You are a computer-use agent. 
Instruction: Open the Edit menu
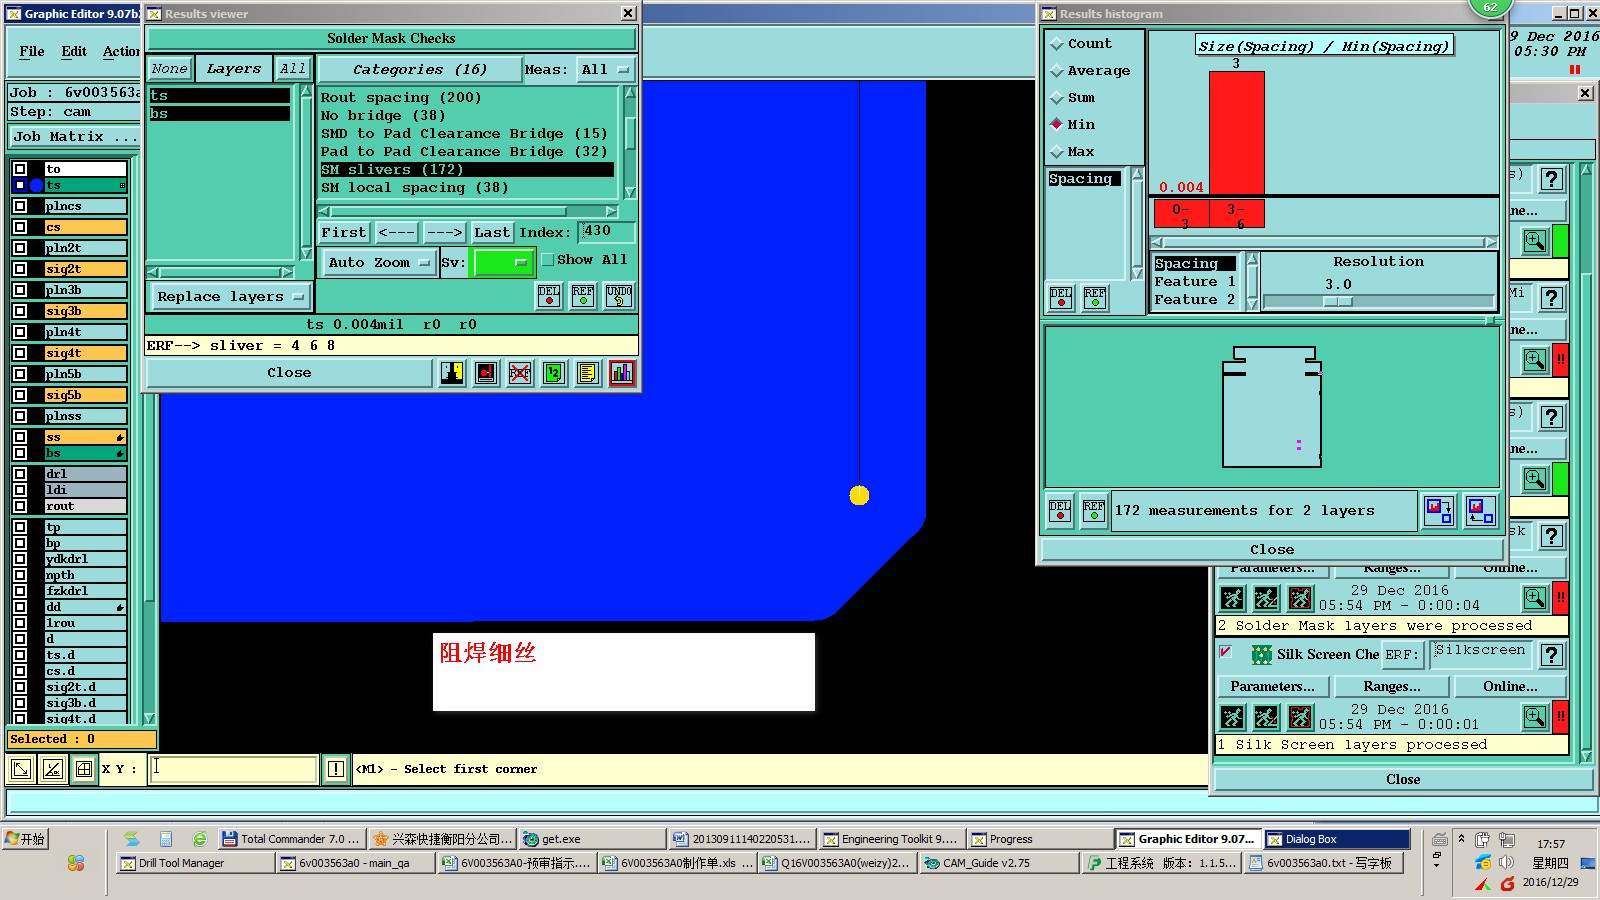point(74,51)
